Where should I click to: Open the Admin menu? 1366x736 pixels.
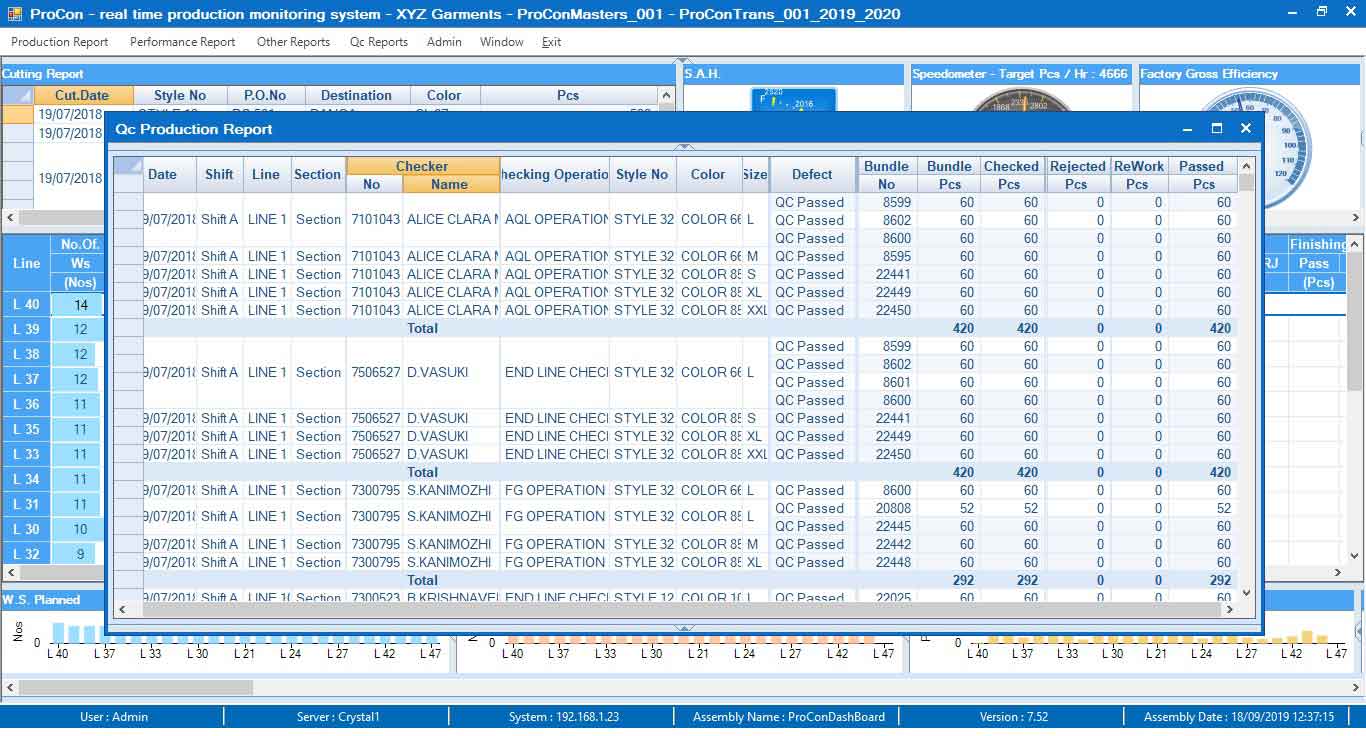tap(444, 42)
